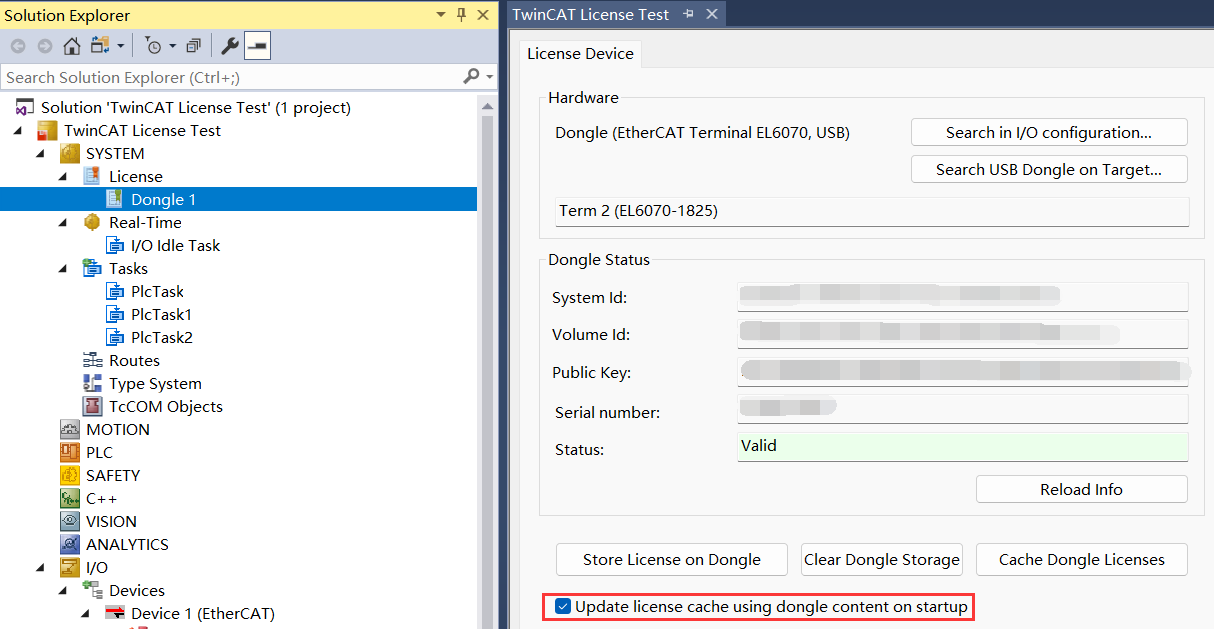Click the TcCOM Objects icon
Image resolution: width=1214 pixels, height=629 pixels.
pos(92,406)
